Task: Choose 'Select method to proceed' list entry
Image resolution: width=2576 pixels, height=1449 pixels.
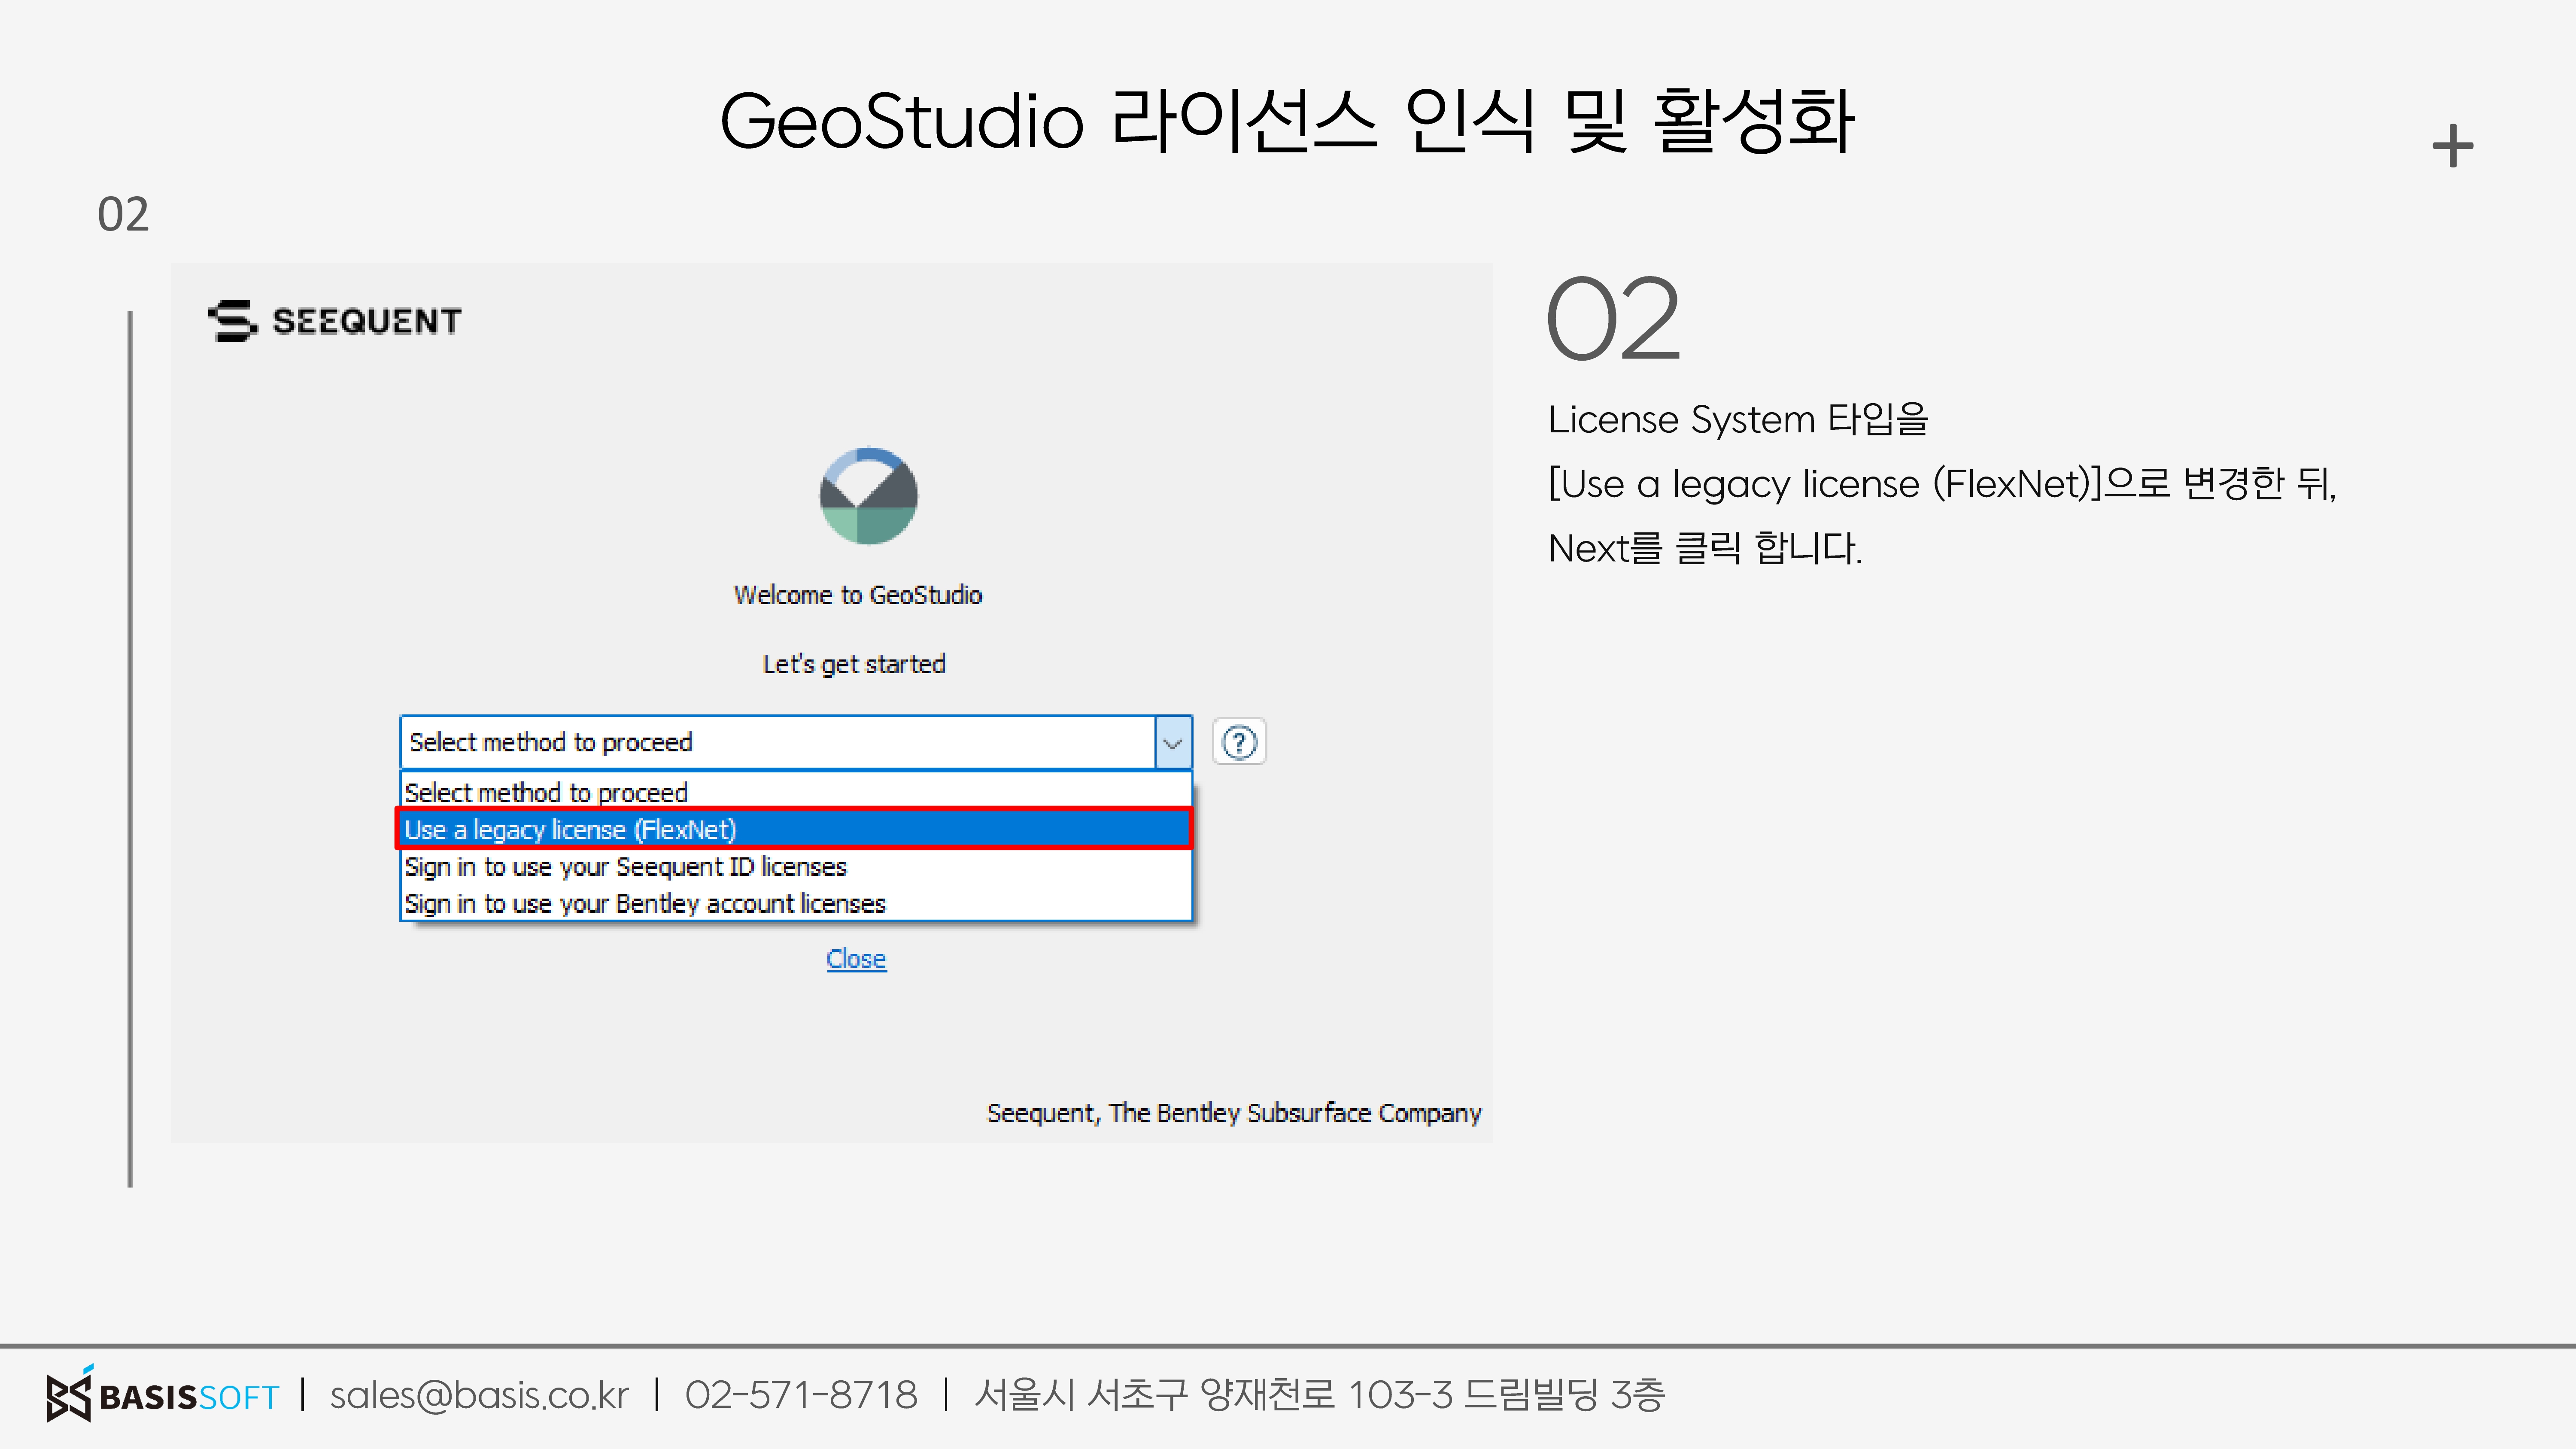Action: tap(796, 792)
